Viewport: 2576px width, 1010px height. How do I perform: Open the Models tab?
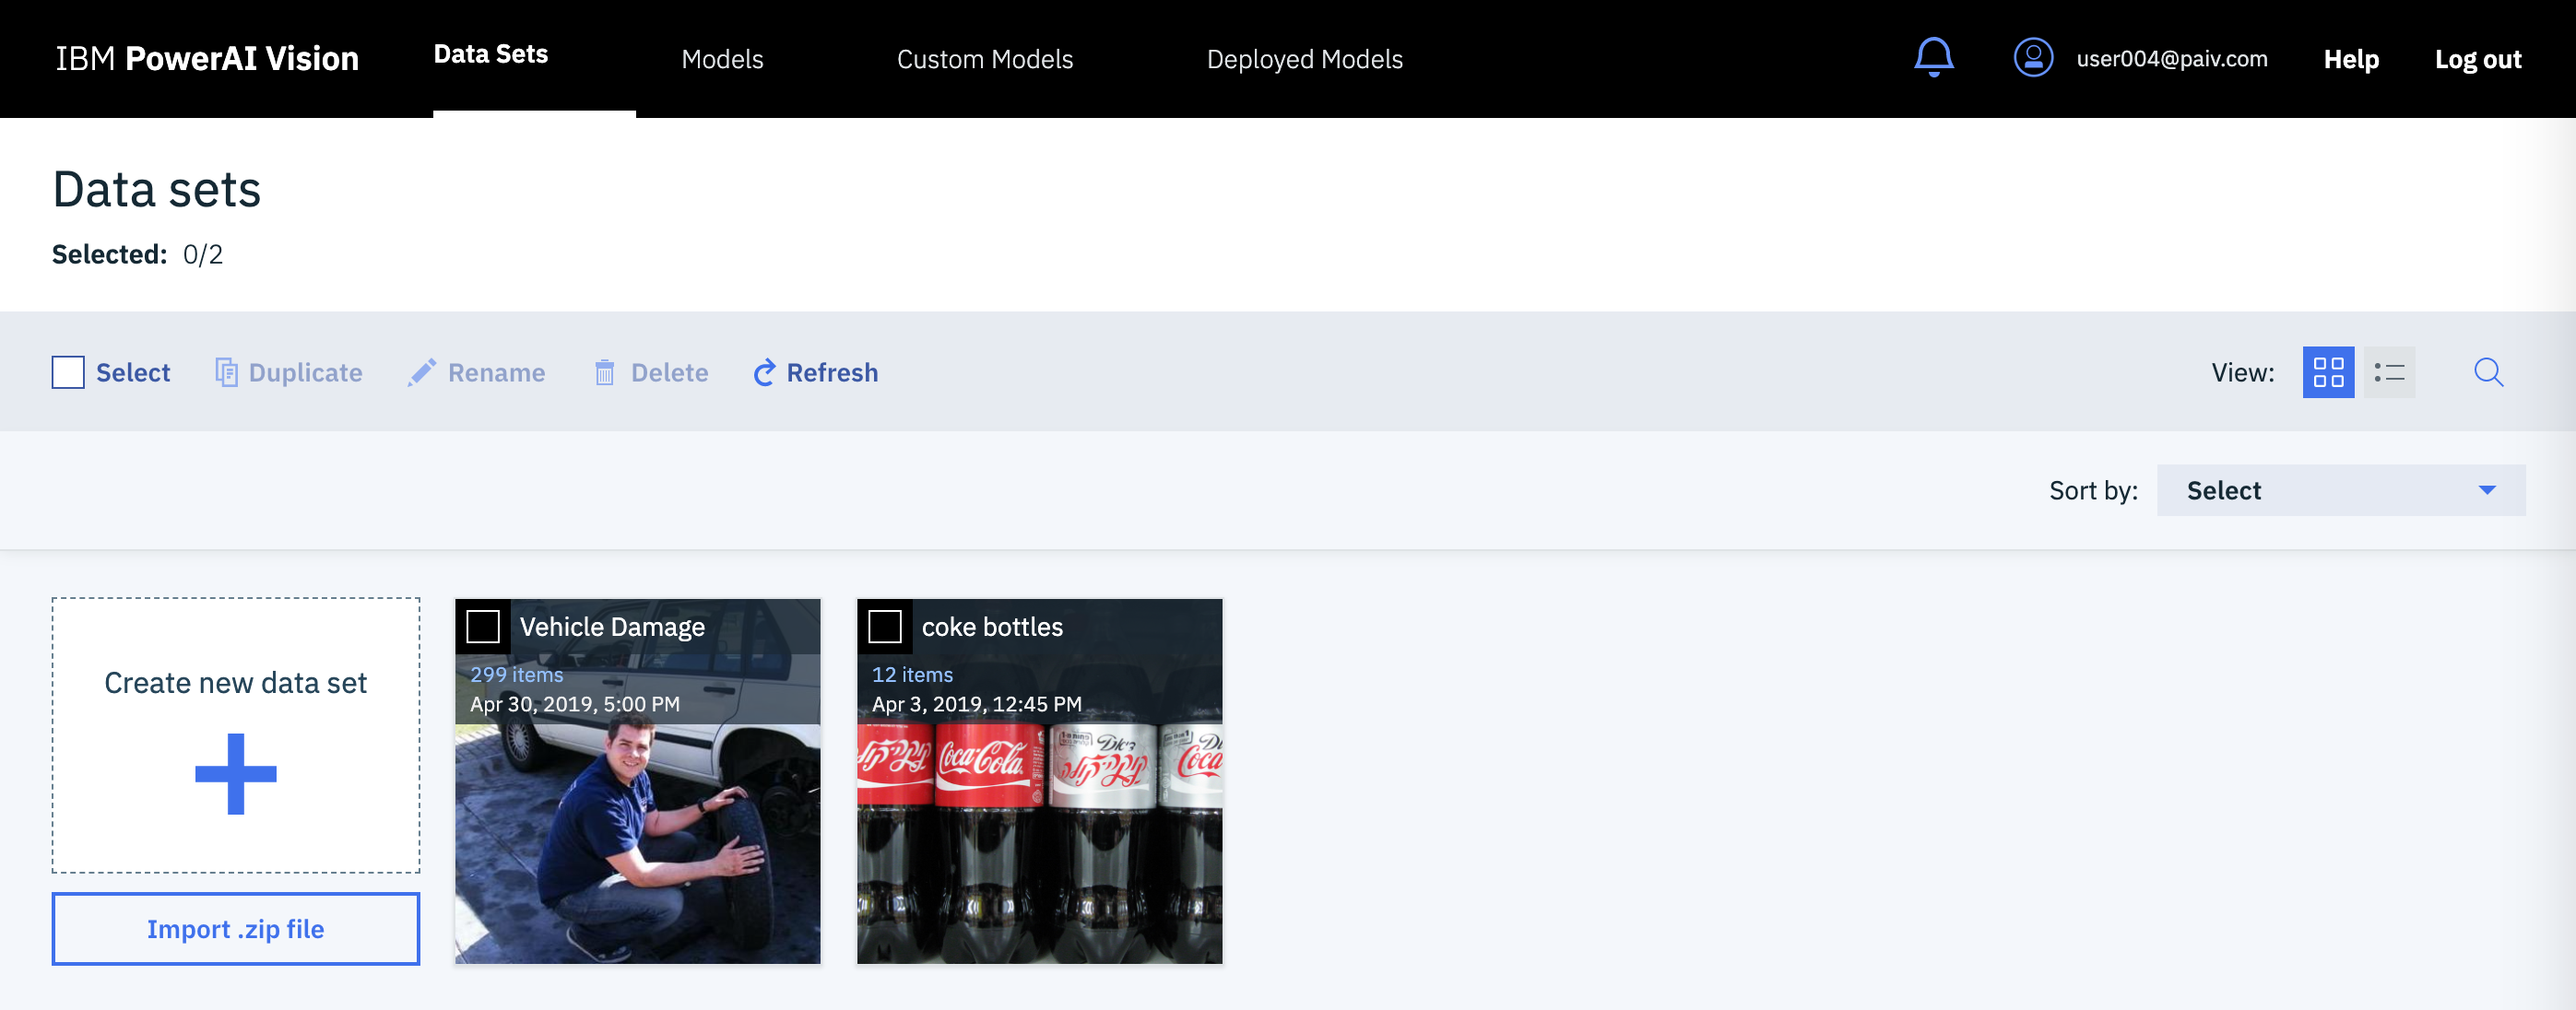[x=721, y=59]
